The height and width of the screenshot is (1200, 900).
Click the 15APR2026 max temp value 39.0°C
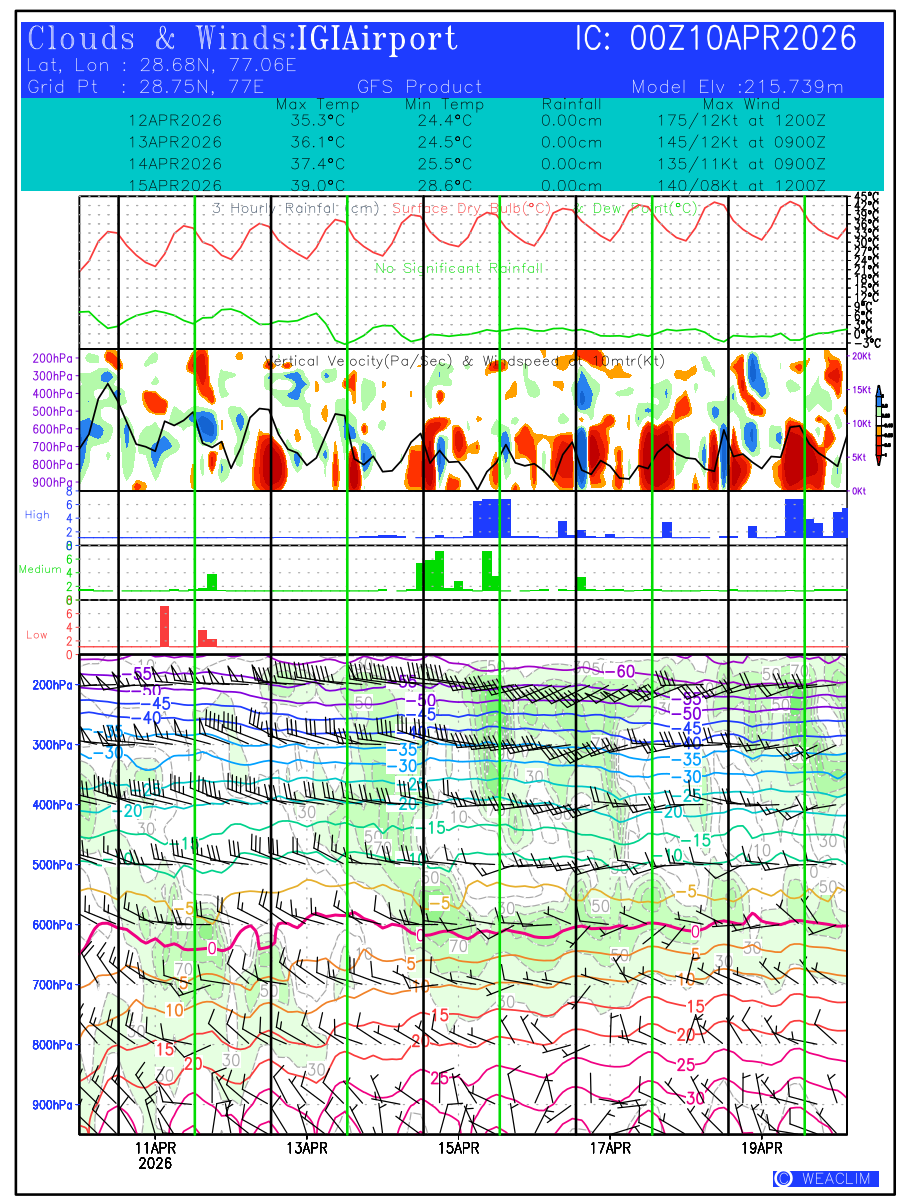[311, 185]
